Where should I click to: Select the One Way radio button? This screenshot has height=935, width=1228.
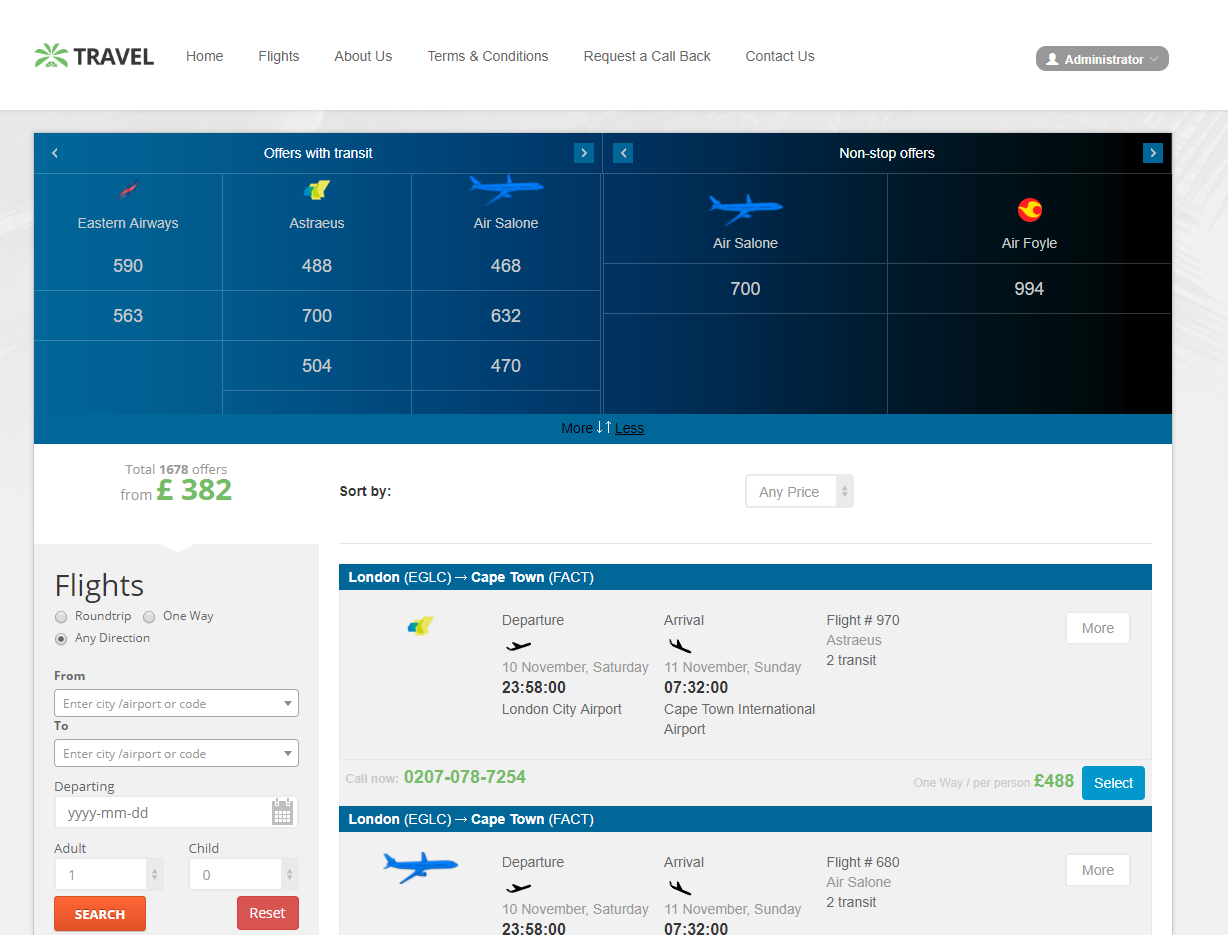point(149,617)
